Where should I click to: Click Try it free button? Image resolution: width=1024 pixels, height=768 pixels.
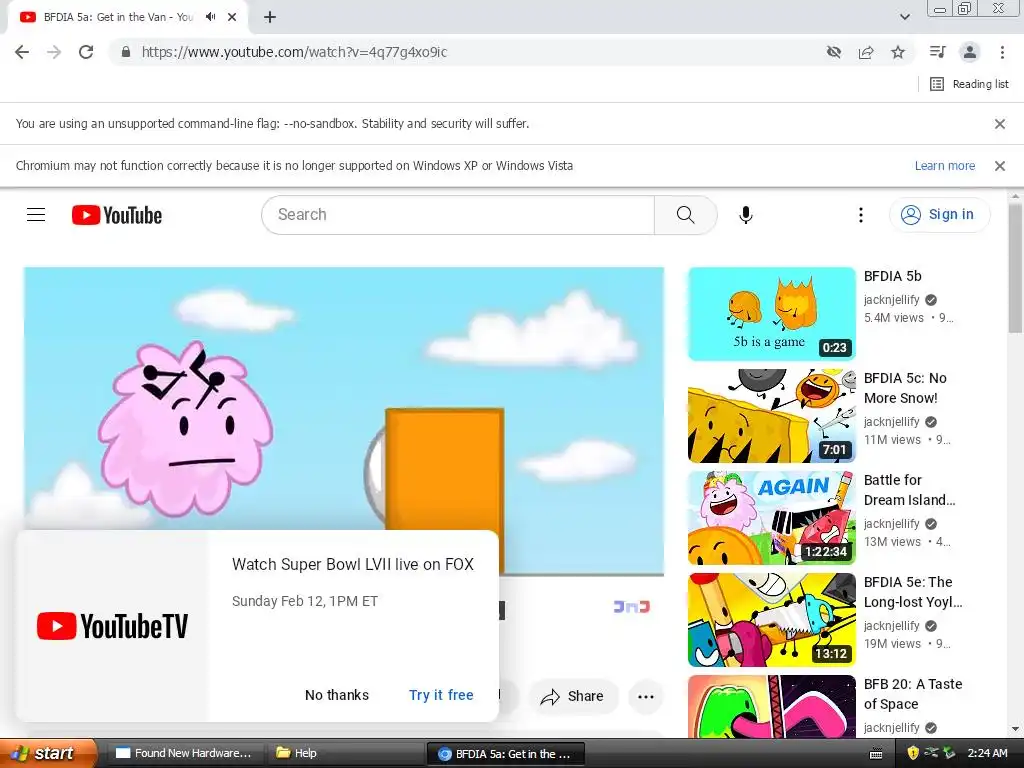[x=441, y=695]
